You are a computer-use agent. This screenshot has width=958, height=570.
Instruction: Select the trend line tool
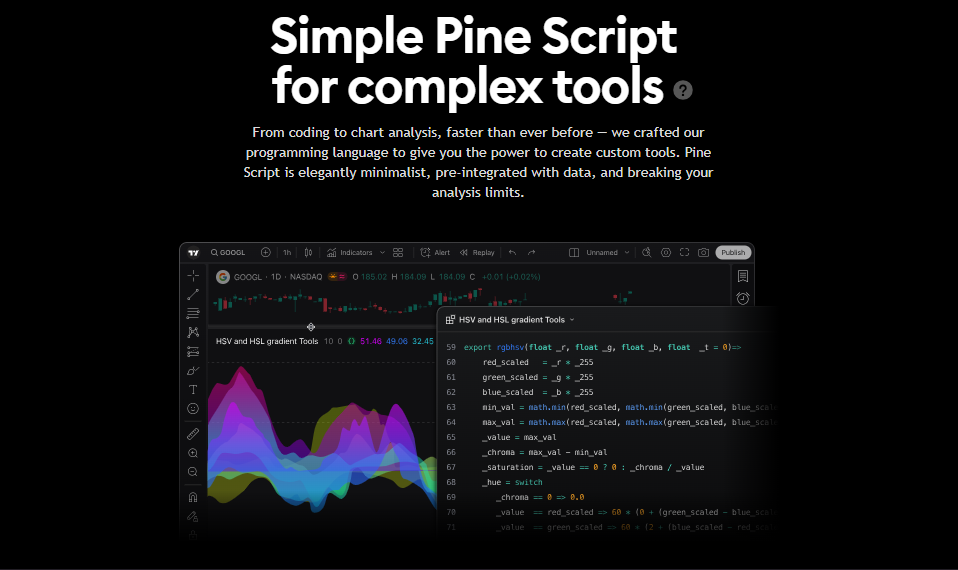point(193,294)
